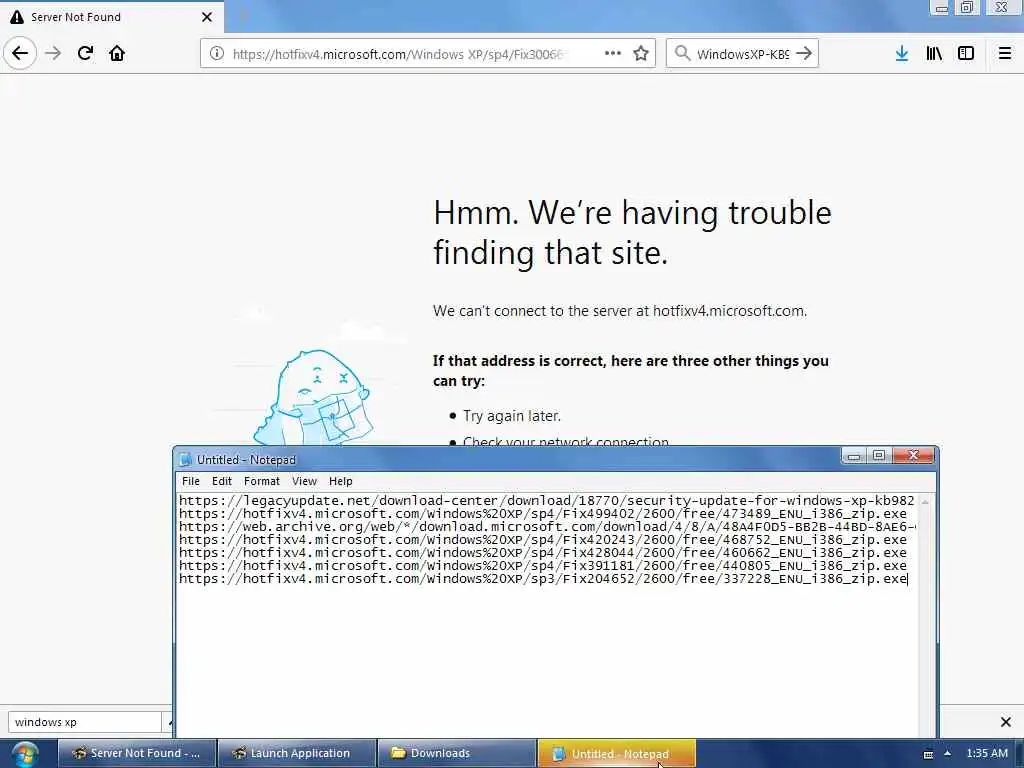Open the Library icon in the Firefox toolbar

934,53
